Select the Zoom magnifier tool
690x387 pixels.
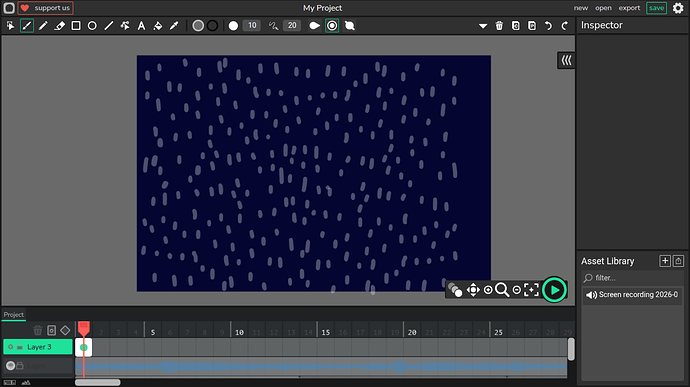click(502, 290)
